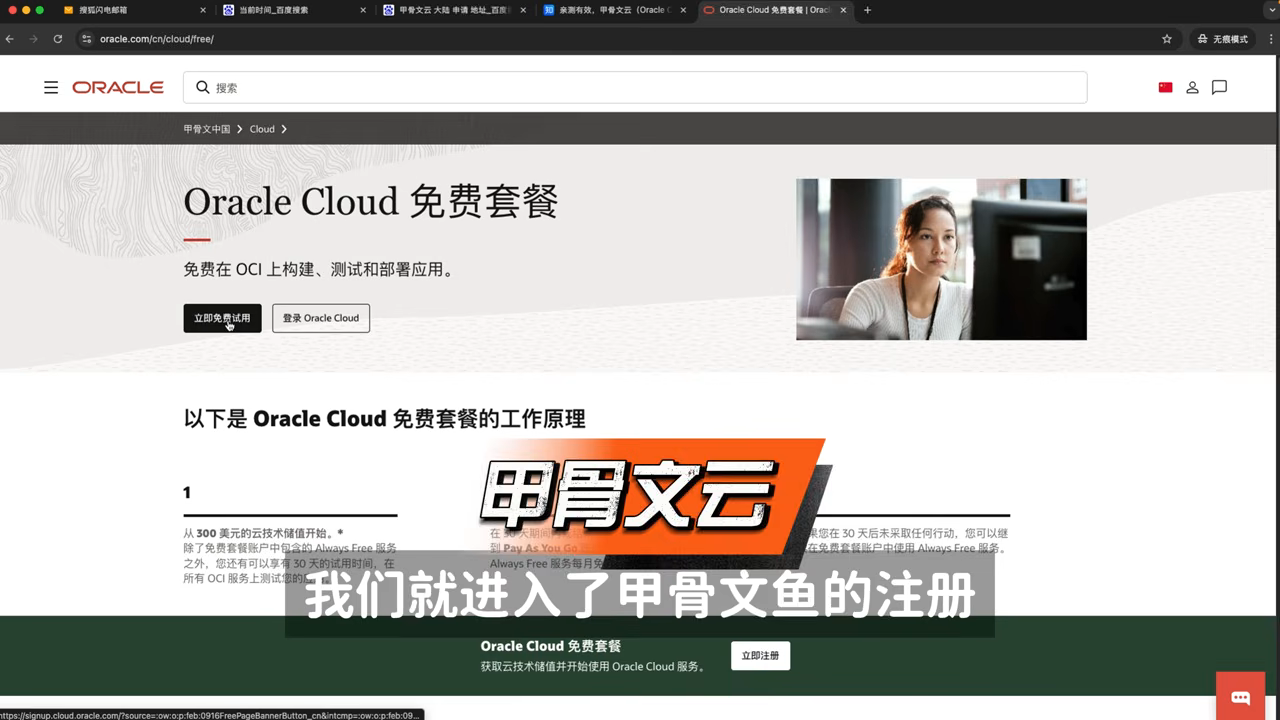Click the woman at computer hero image
Viewport: 1280px width, 720px height.
(x=941, y=260)
